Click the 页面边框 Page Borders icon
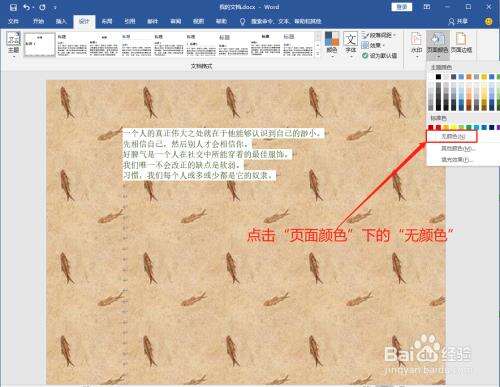 click(x=461, y=43)
